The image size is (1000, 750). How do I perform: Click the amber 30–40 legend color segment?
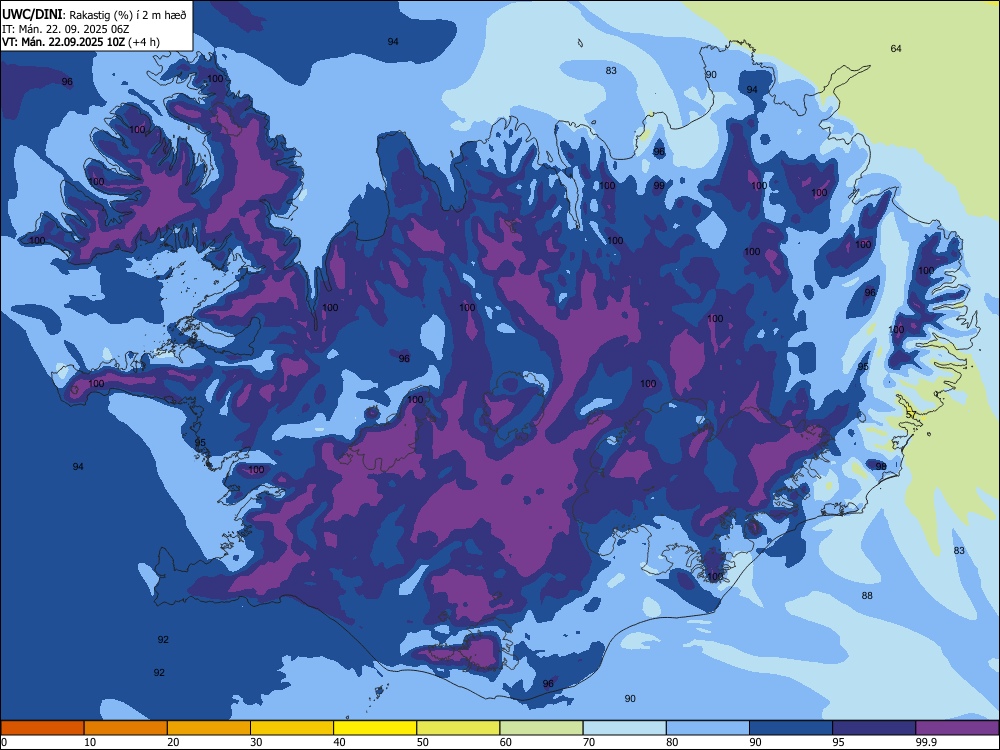pos(292,728)
